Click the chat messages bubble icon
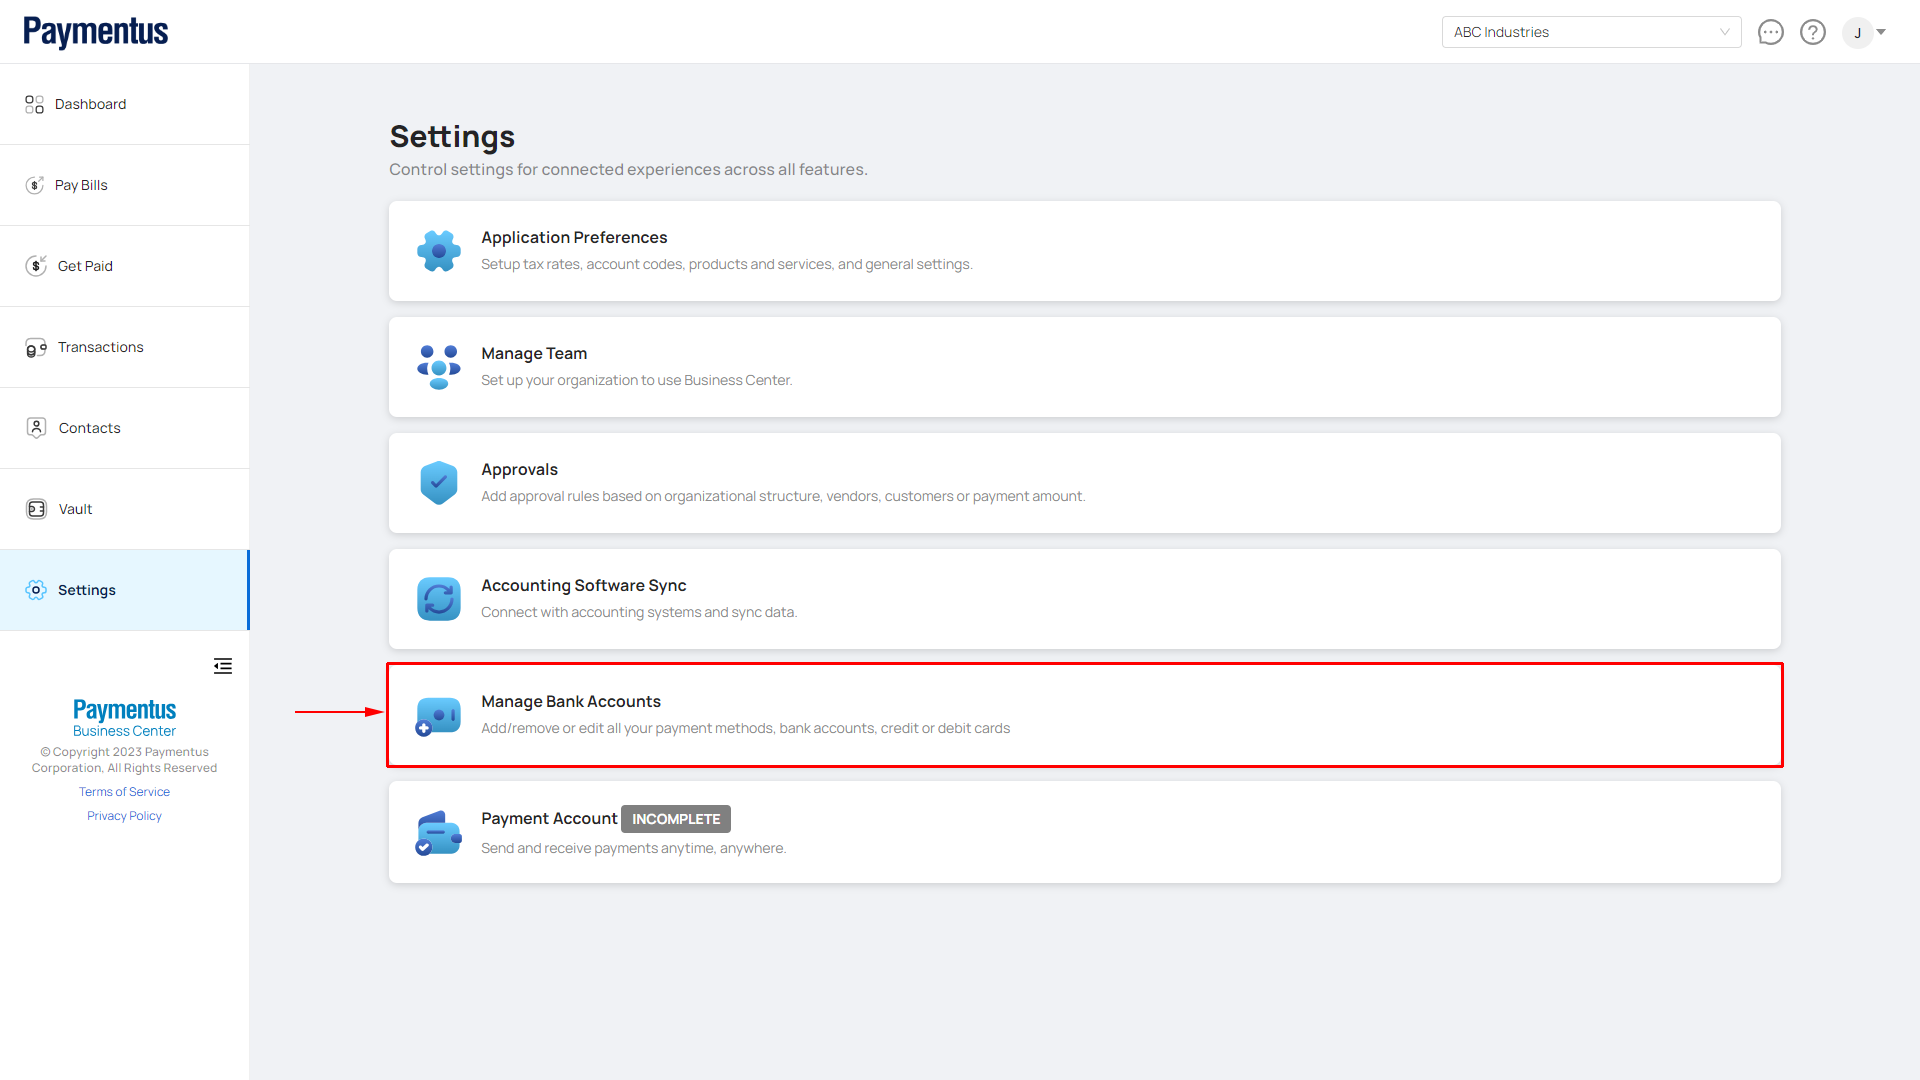 pos(1770,32)
